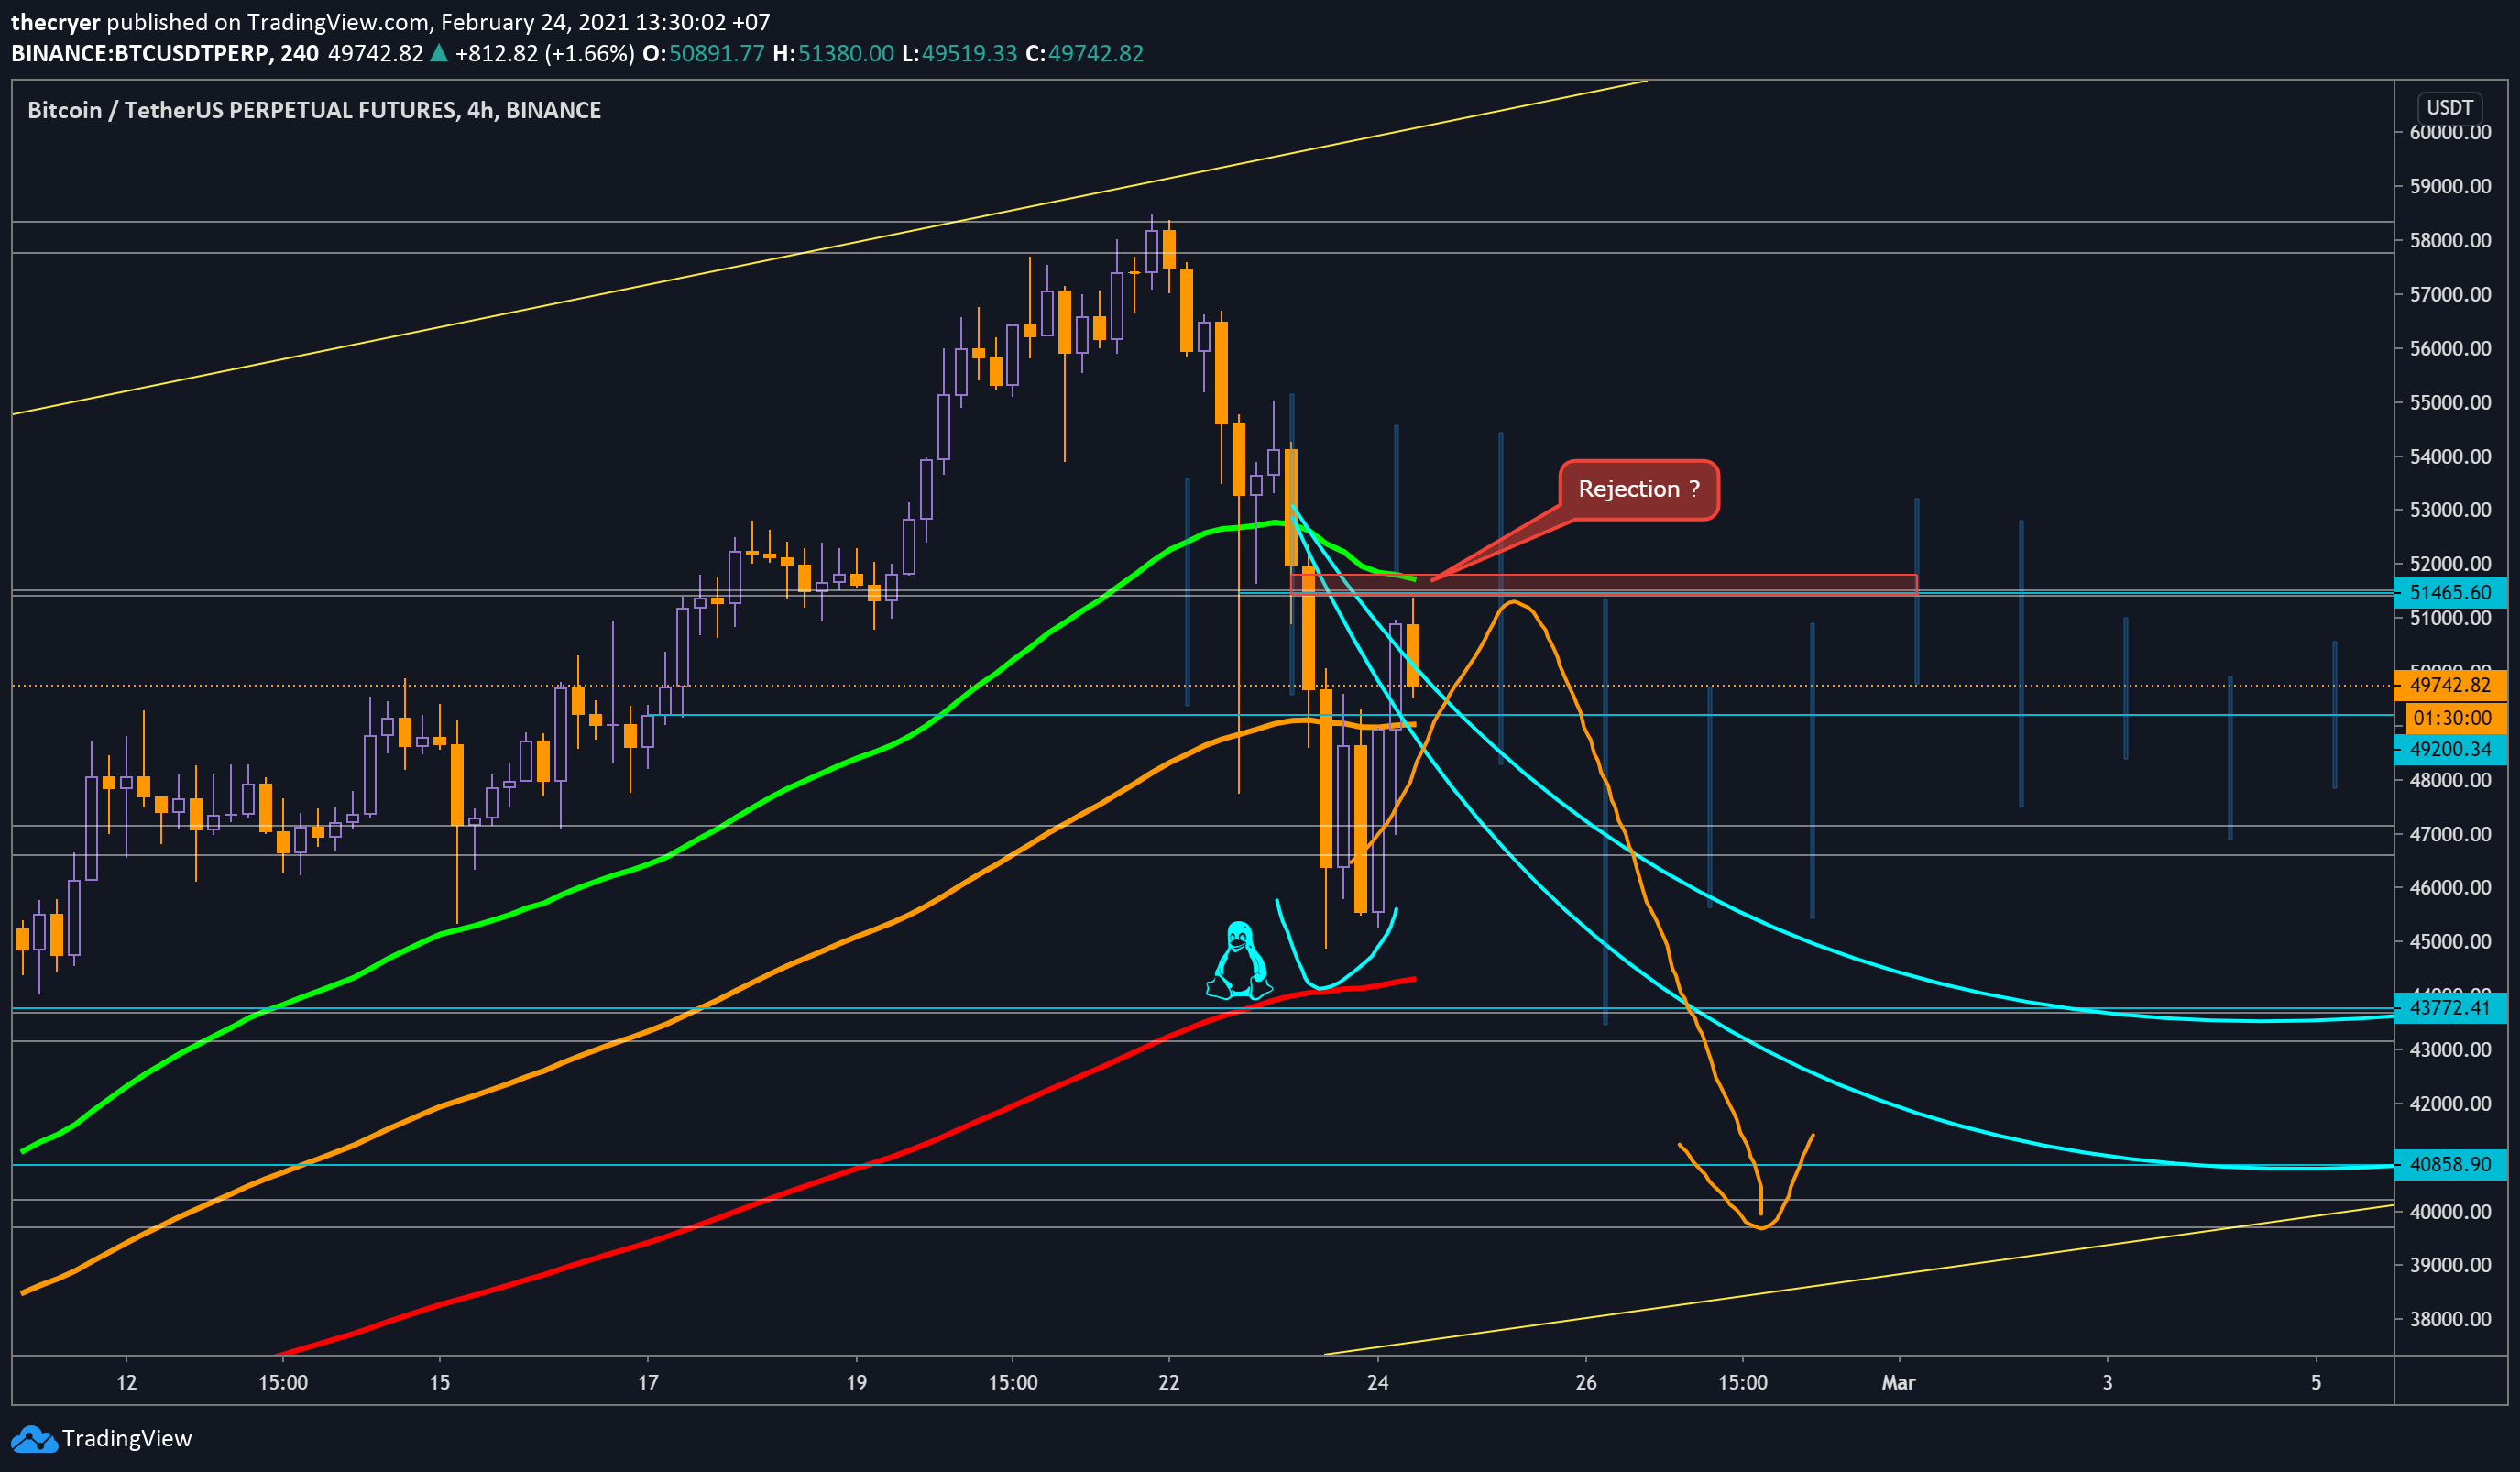Click the '15' date on time axis

click(x=439, y=1382)
